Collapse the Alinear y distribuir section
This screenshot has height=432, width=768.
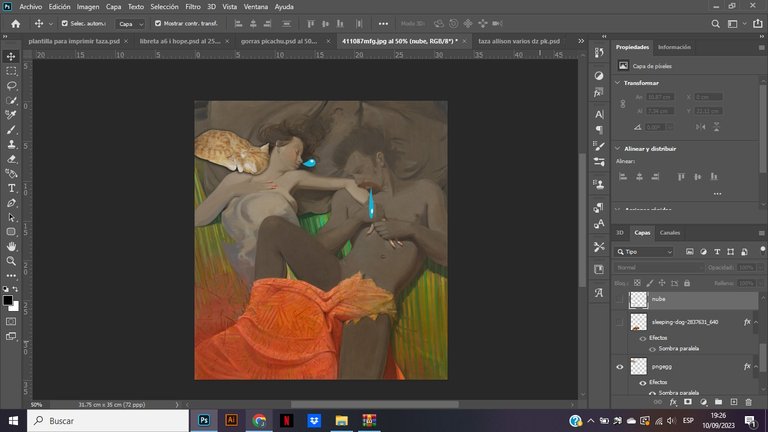tap(618, 148)
